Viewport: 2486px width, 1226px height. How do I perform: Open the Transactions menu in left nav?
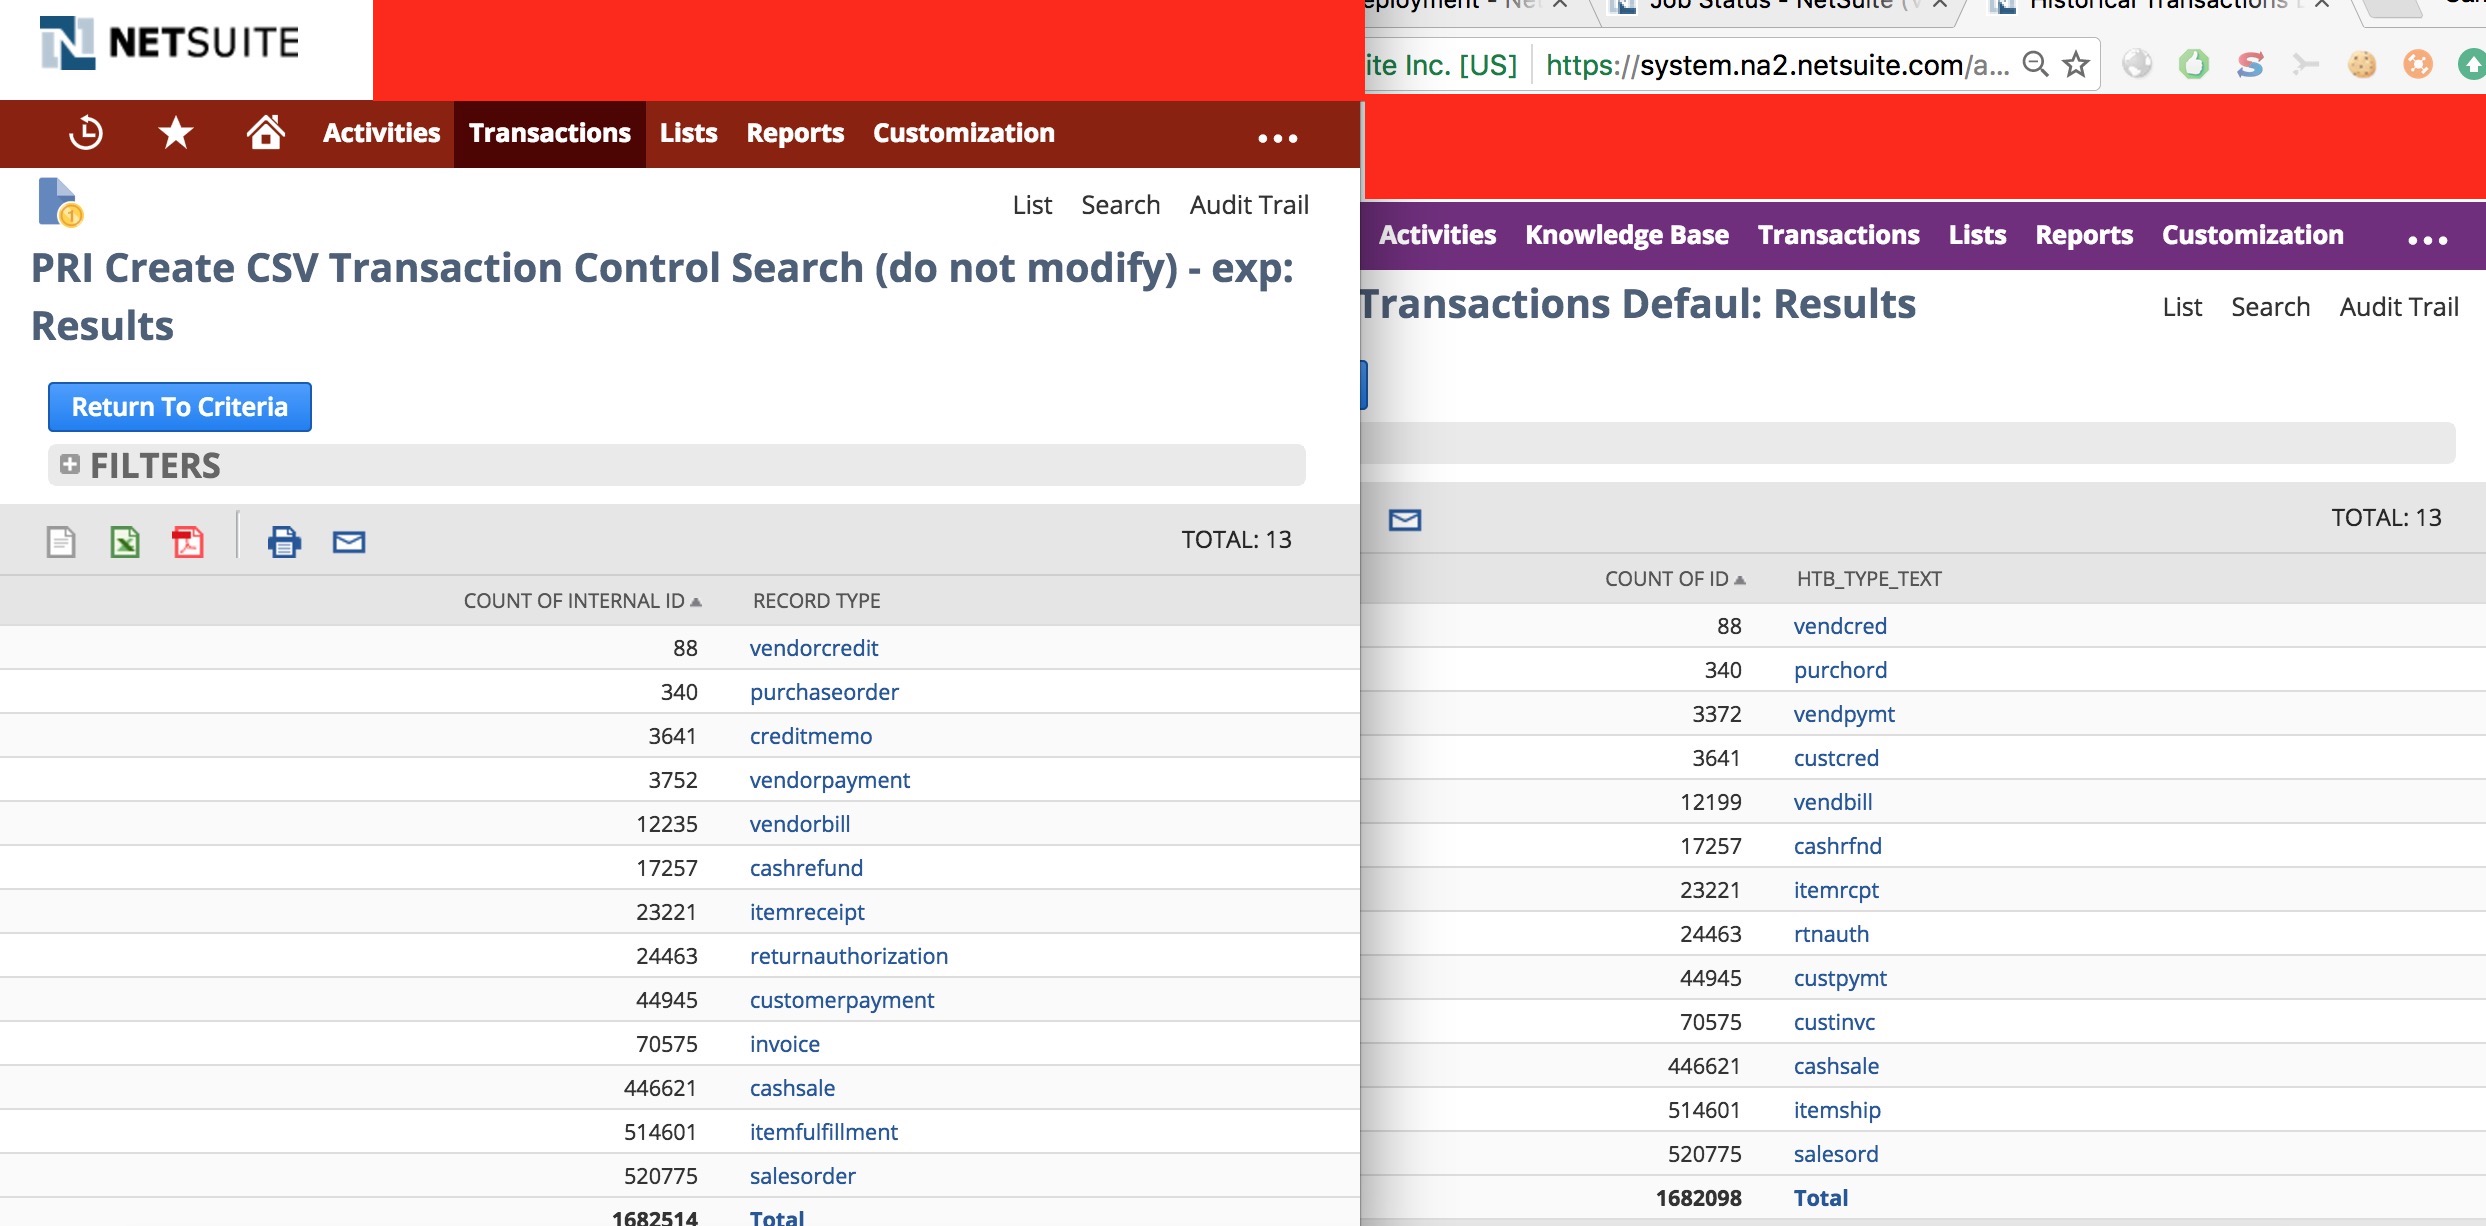click(x=549, y=133)
